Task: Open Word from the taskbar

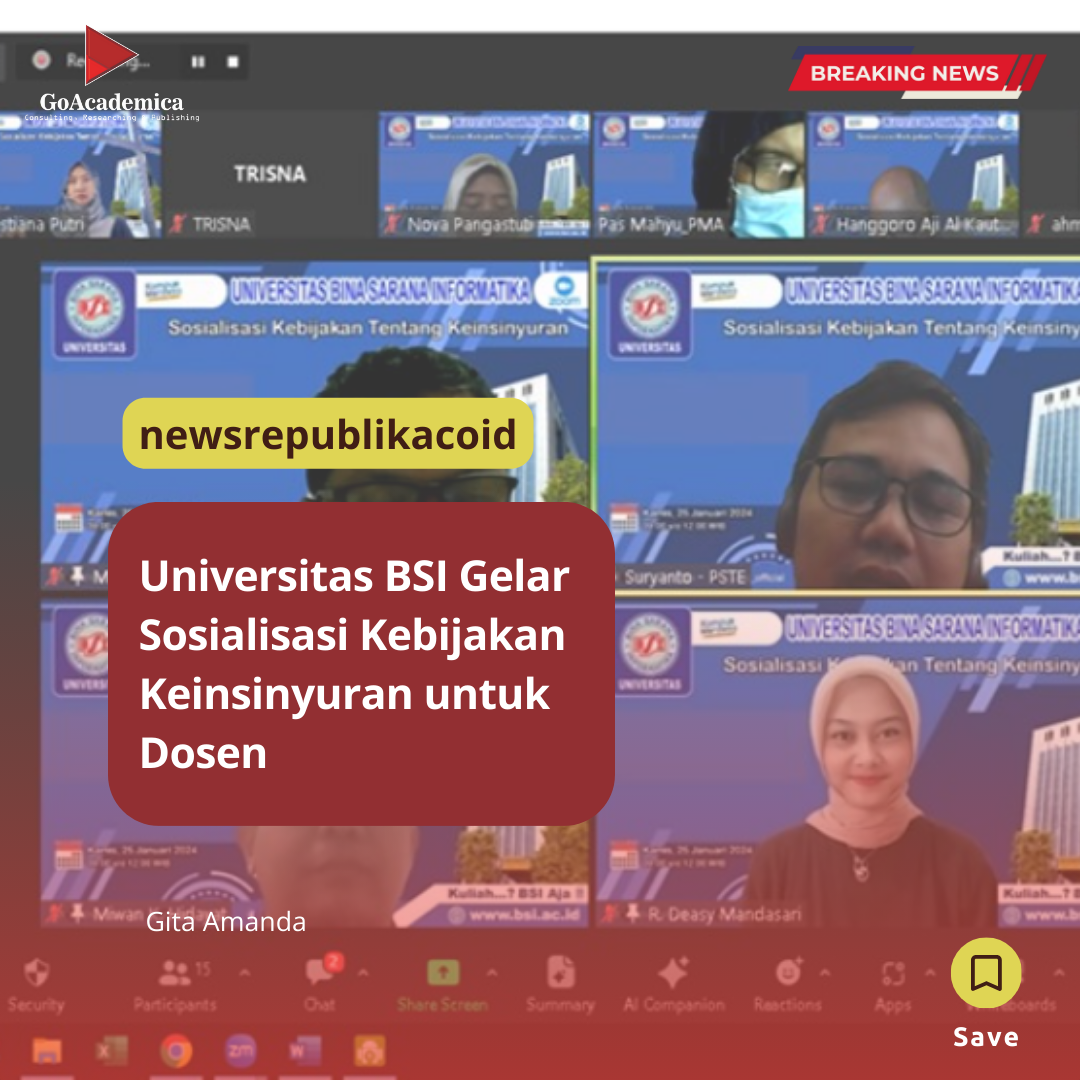Action: [304, 1051]
